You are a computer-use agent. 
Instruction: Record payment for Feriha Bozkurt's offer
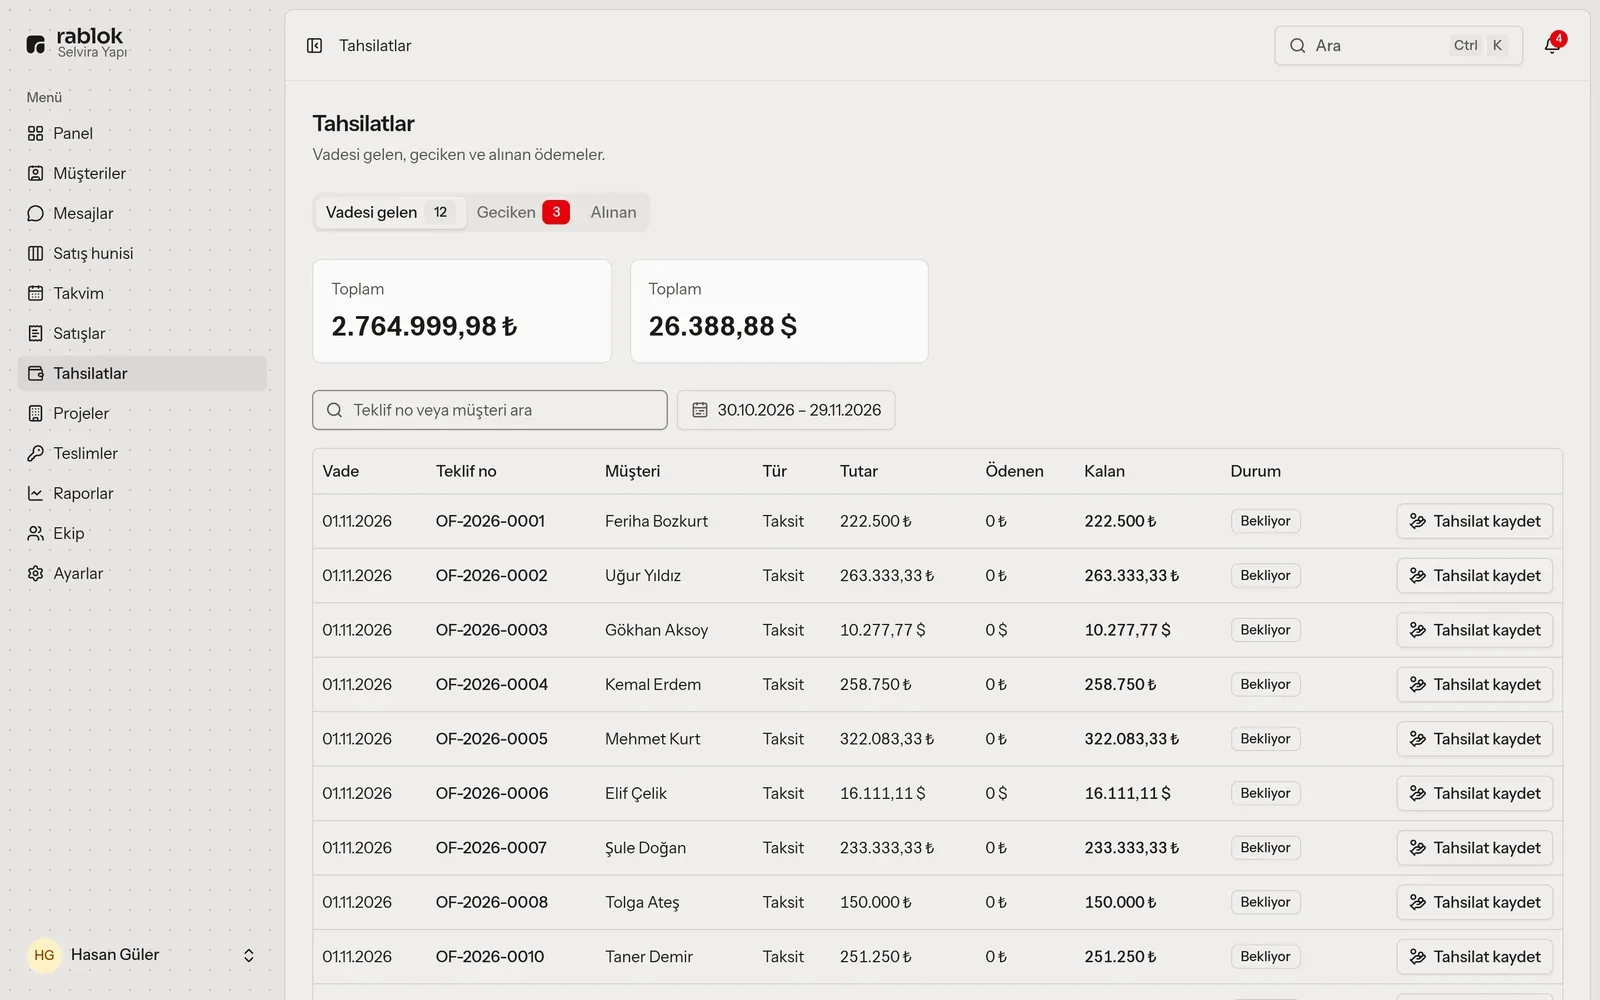pos(1474,521)
